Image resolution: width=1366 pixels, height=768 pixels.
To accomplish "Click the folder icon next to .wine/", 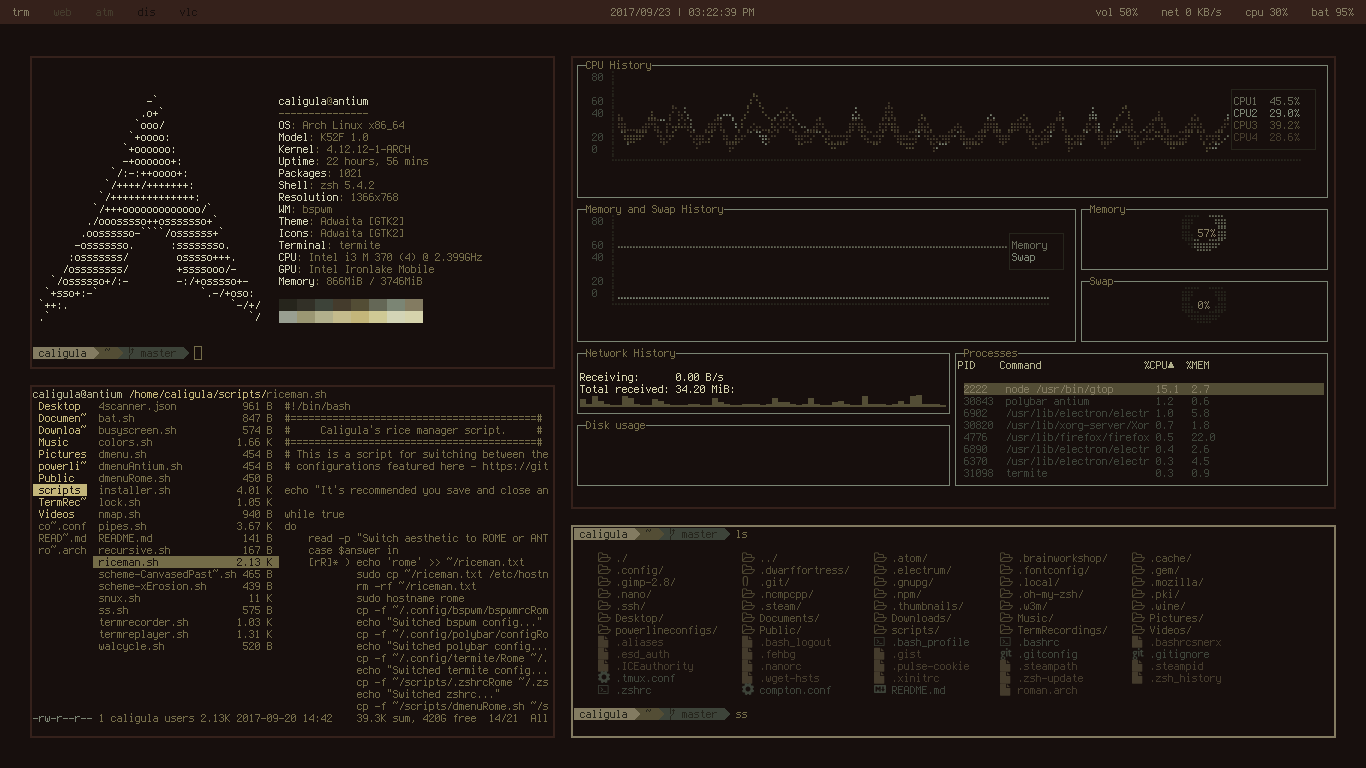I will [1138, 606].
